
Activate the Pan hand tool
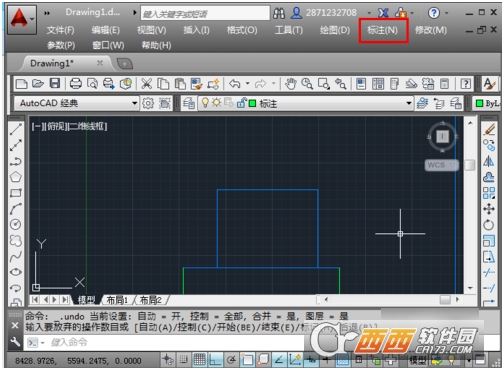point(291,84)
